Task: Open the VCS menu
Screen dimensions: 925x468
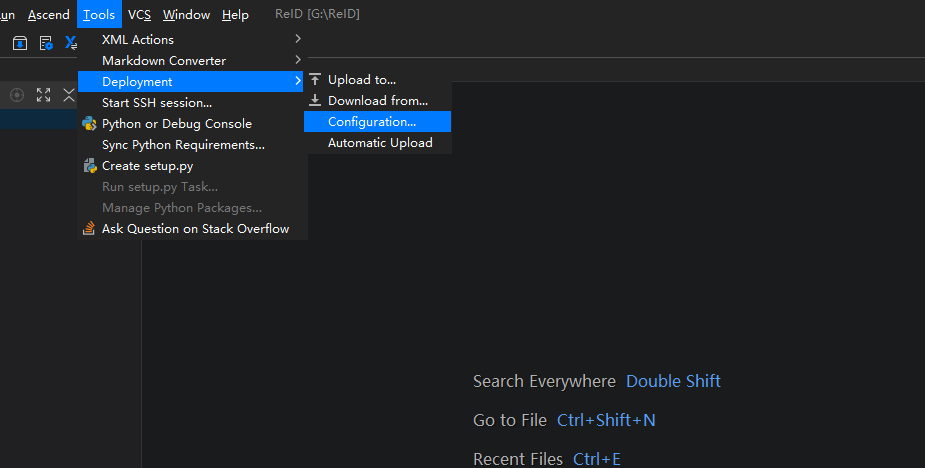Action: 139,15
